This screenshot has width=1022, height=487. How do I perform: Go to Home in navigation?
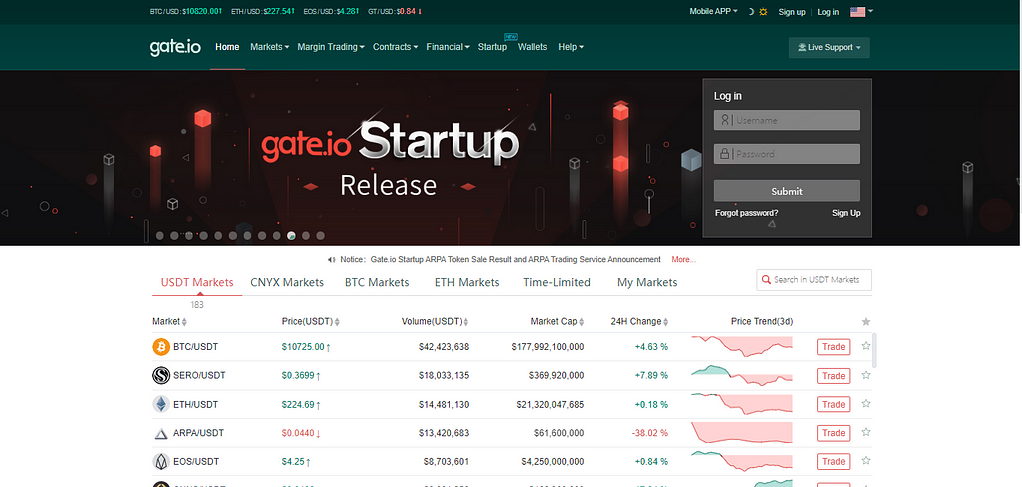point(227,47)
